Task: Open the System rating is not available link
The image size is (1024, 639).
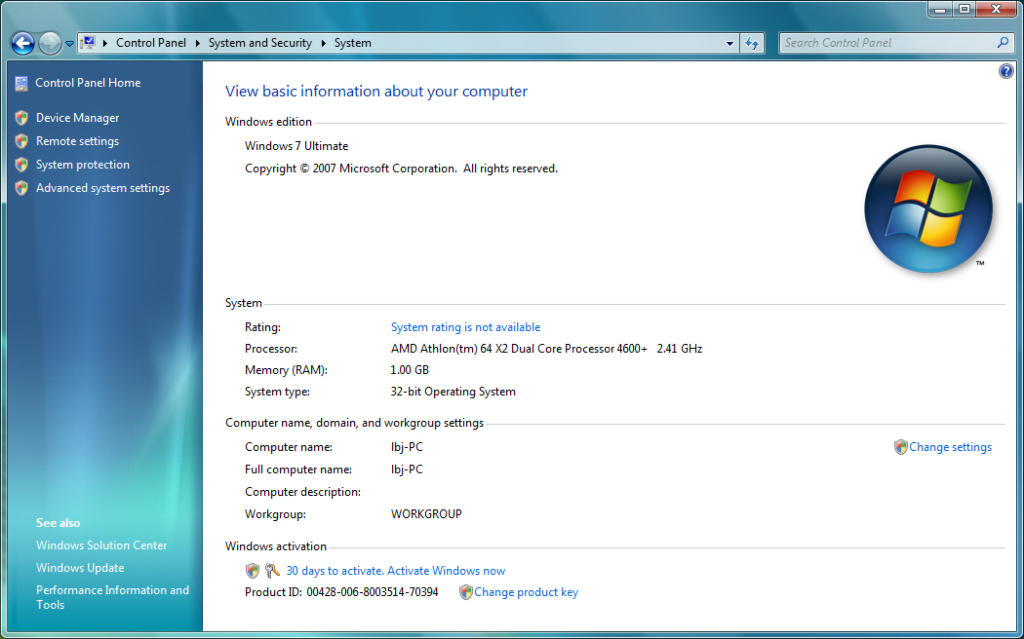Action: 466,327
